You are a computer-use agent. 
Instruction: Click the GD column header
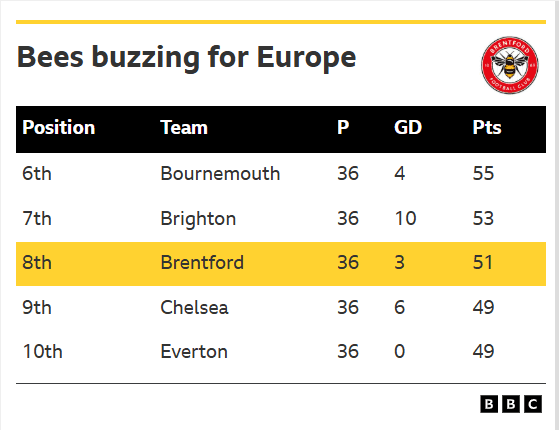point(408,127)
